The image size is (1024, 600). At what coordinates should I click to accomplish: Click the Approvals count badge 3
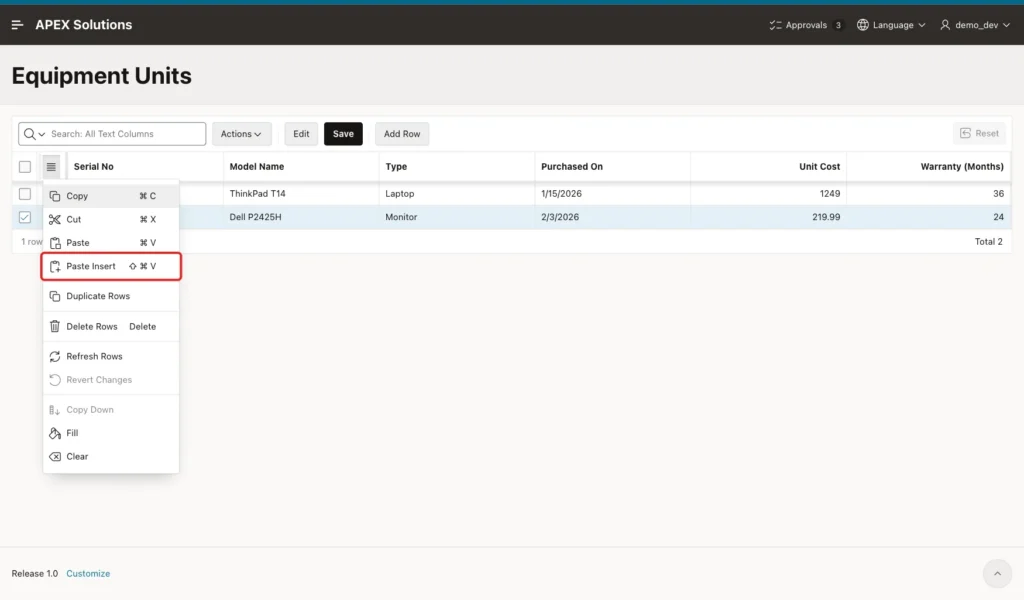839,25
